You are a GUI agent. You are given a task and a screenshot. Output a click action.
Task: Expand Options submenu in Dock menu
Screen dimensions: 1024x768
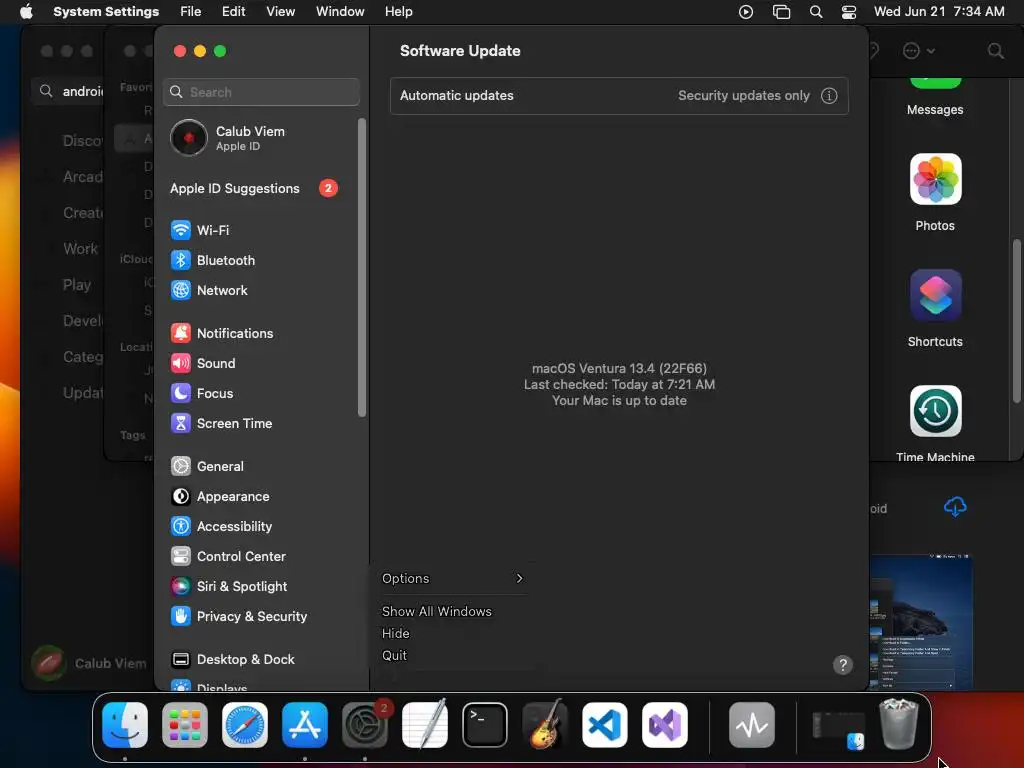click(453, 579)
